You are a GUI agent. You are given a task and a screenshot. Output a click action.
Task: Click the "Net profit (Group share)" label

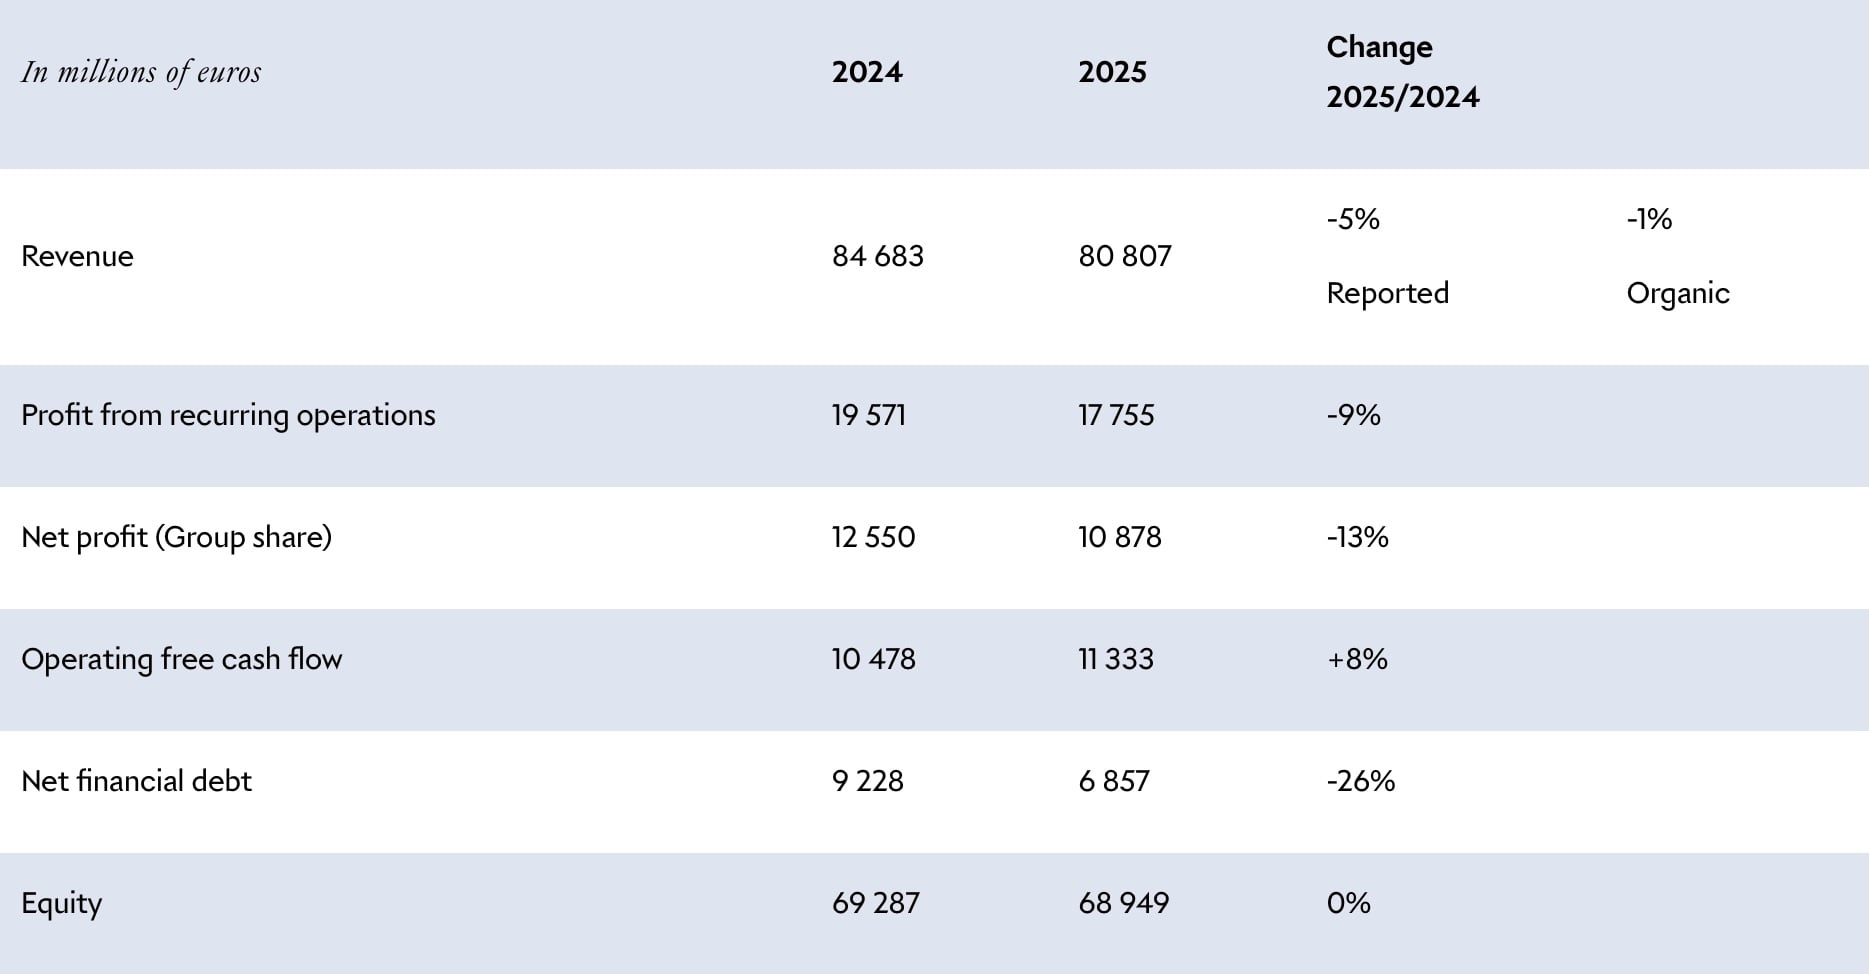176,537
